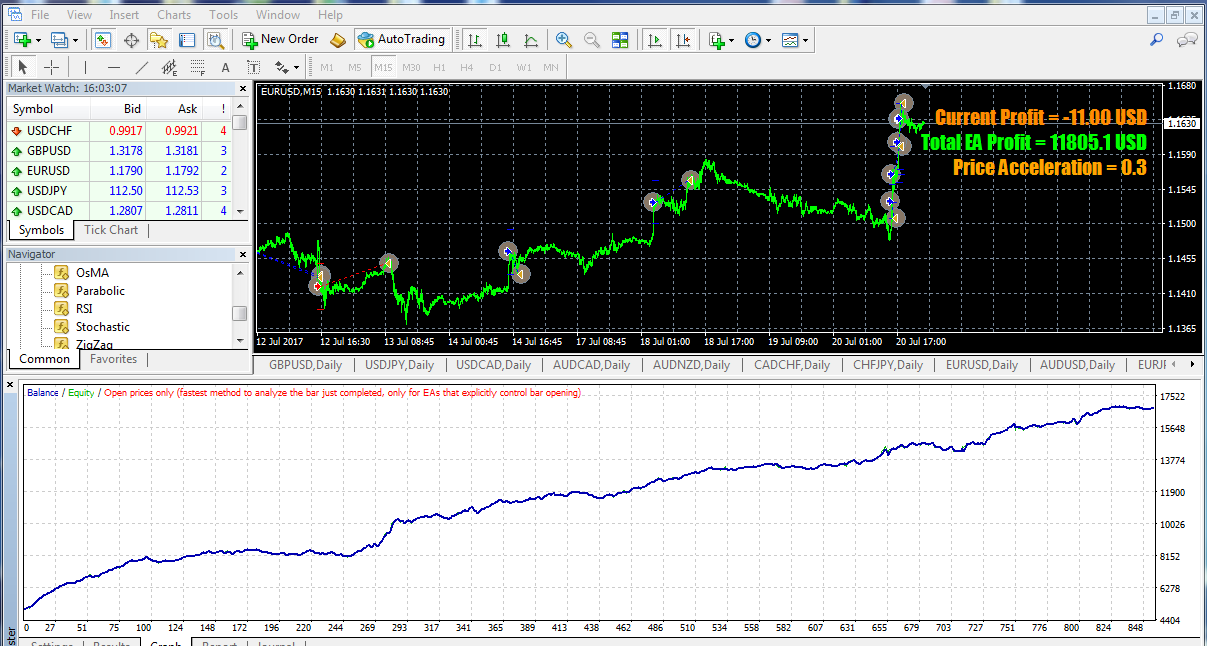Screen dimensions: 1207x646
Task: Switch to the Tick Chart tab
Action: point(111,230)
